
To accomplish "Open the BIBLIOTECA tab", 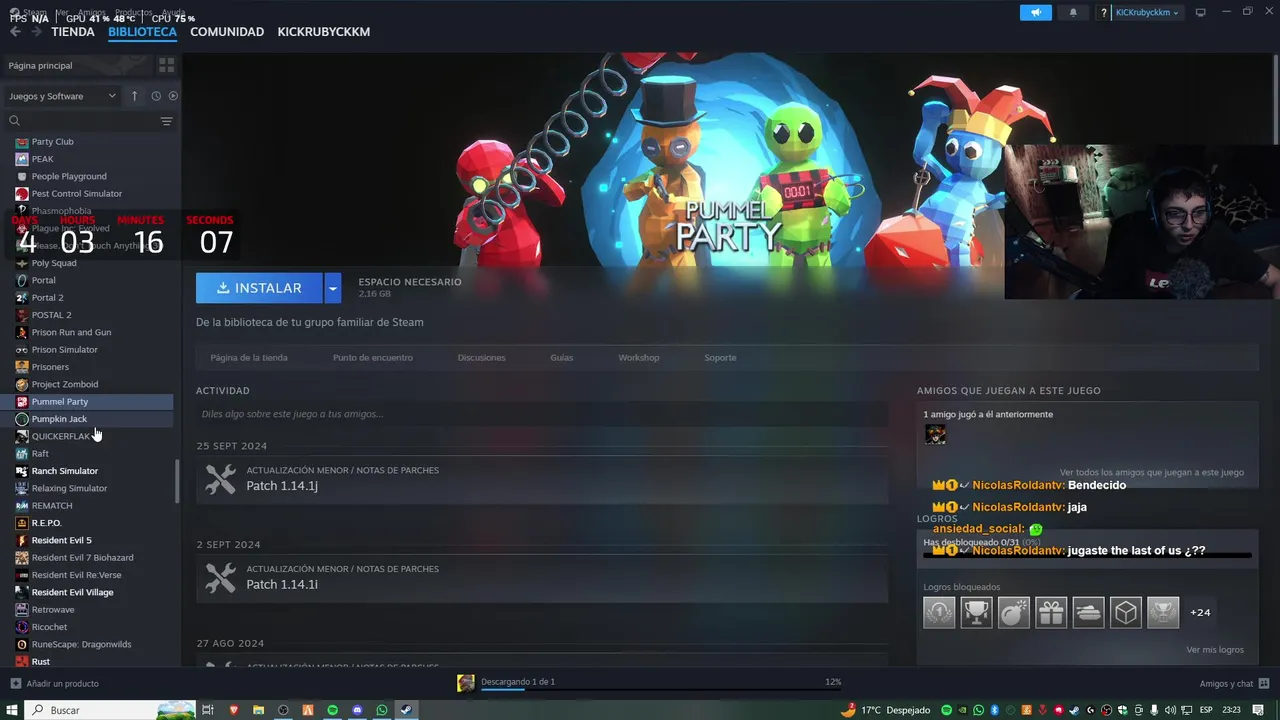I will 142,32.
